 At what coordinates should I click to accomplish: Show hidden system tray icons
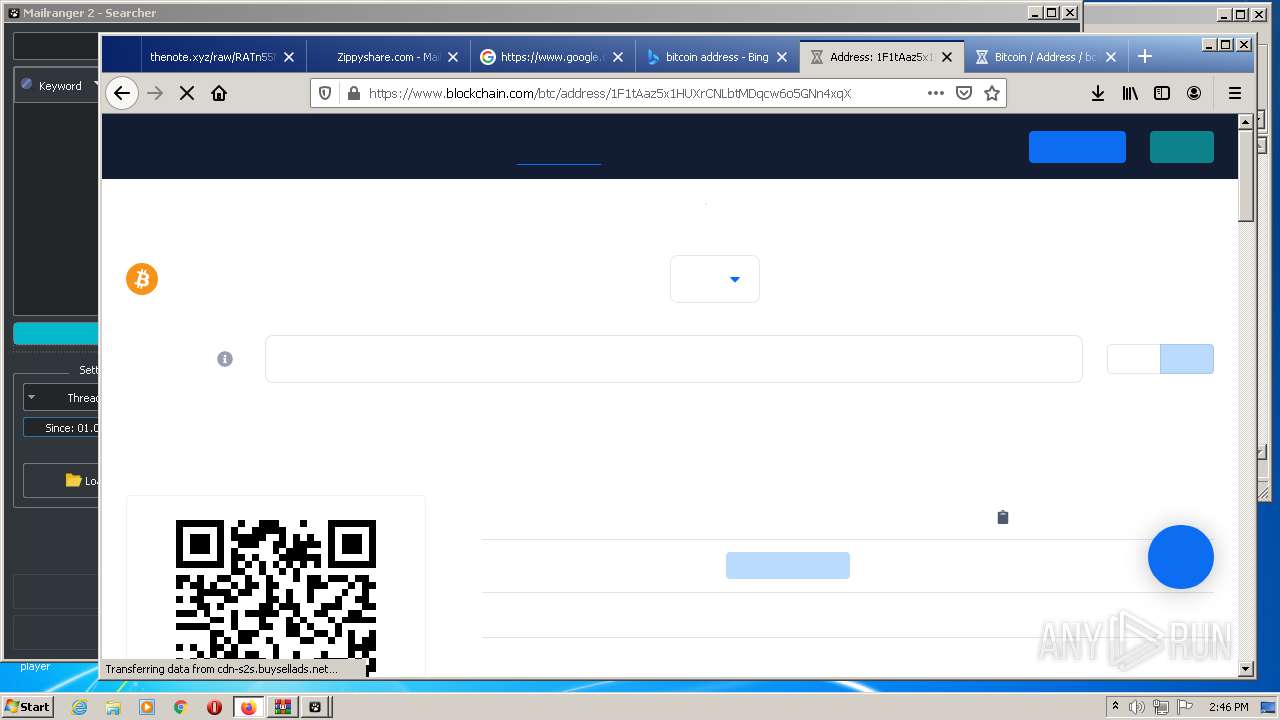[1116, 707]
